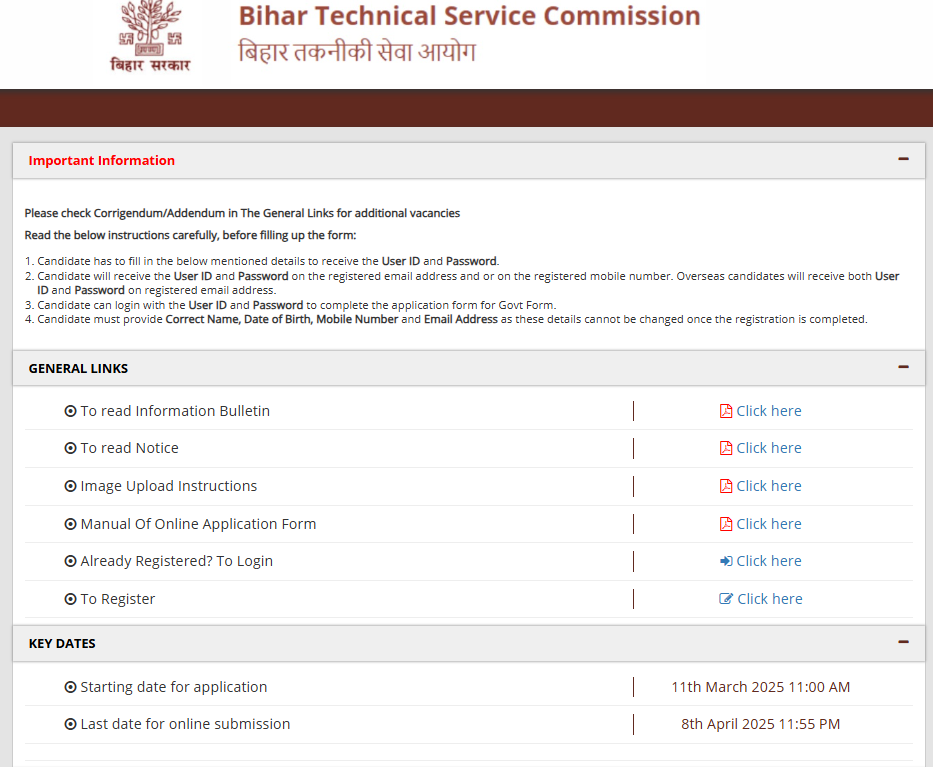Image resolution: width=933 pixels, height=767 pixels.
Task: Collapse the Important Information panel
Action: click(x=903, y=159)
